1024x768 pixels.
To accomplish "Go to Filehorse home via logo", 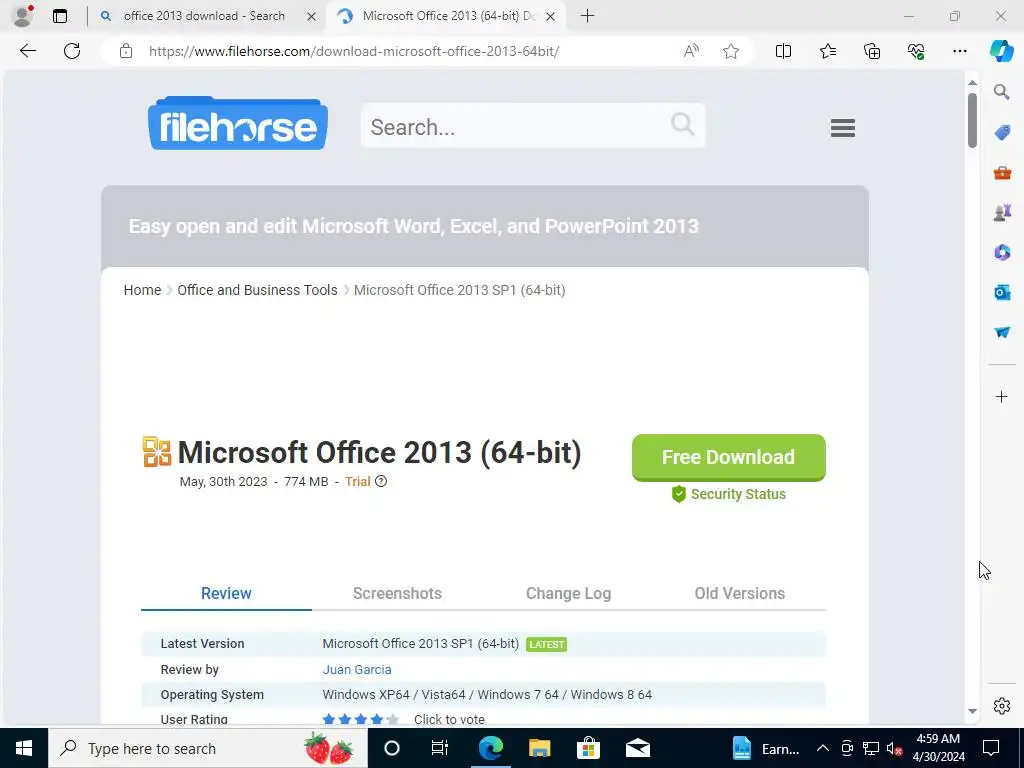I will pyautogui.click(x=238, y=123).
